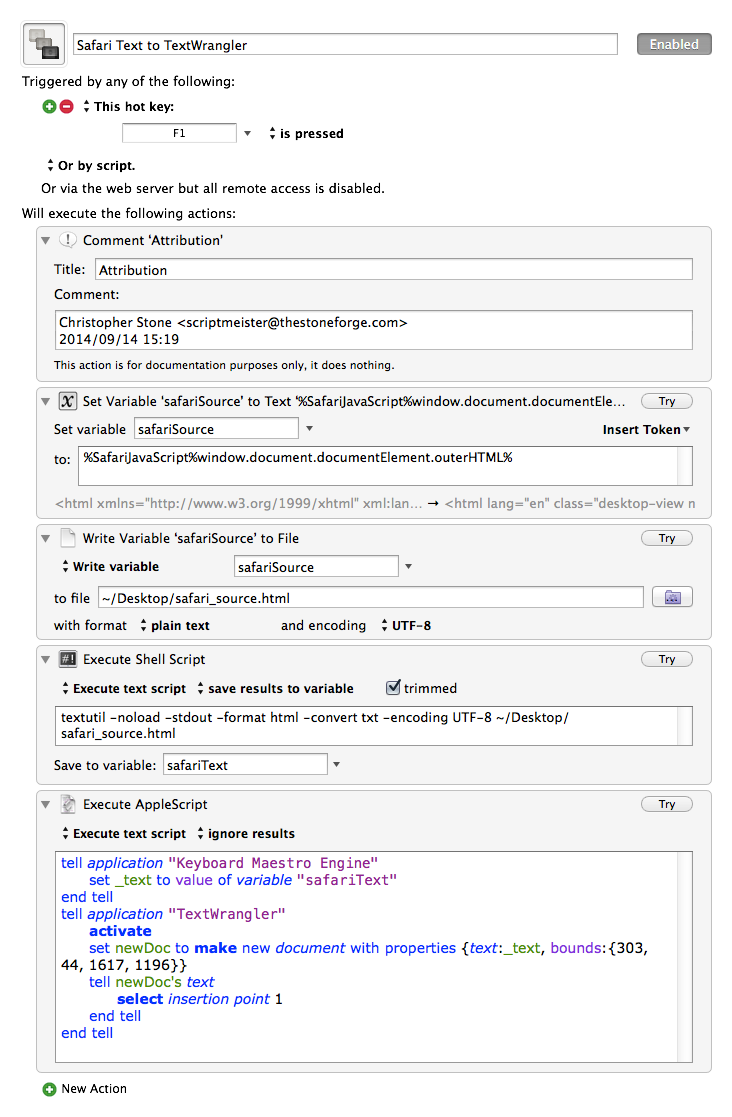The height and width of the screenshot is (1117, 732).
Task: Open AppleScript 'Execute text script' popup
Action: [x=124, y=833]
